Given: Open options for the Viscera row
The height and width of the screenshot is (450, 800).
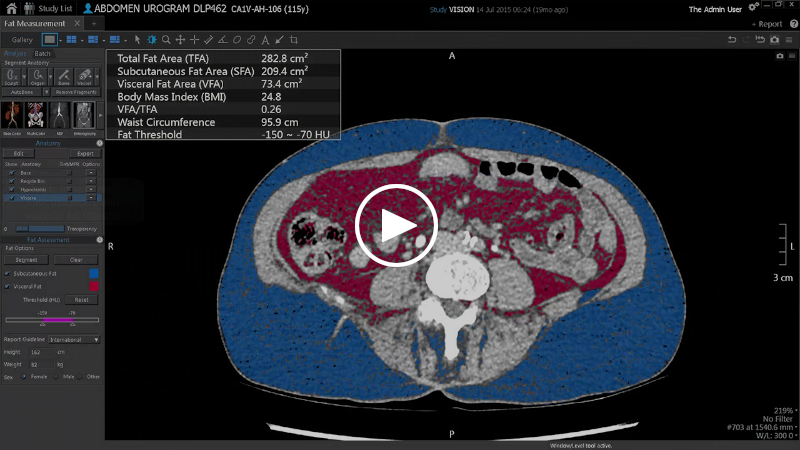Looking at the screenshot, I should tap(91, 198).
